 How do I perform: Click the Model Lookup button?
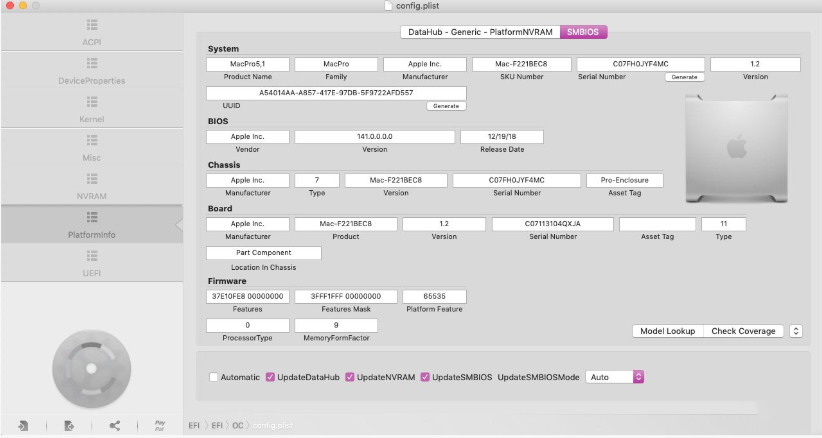pyautogui.click(x=667, y=331)
